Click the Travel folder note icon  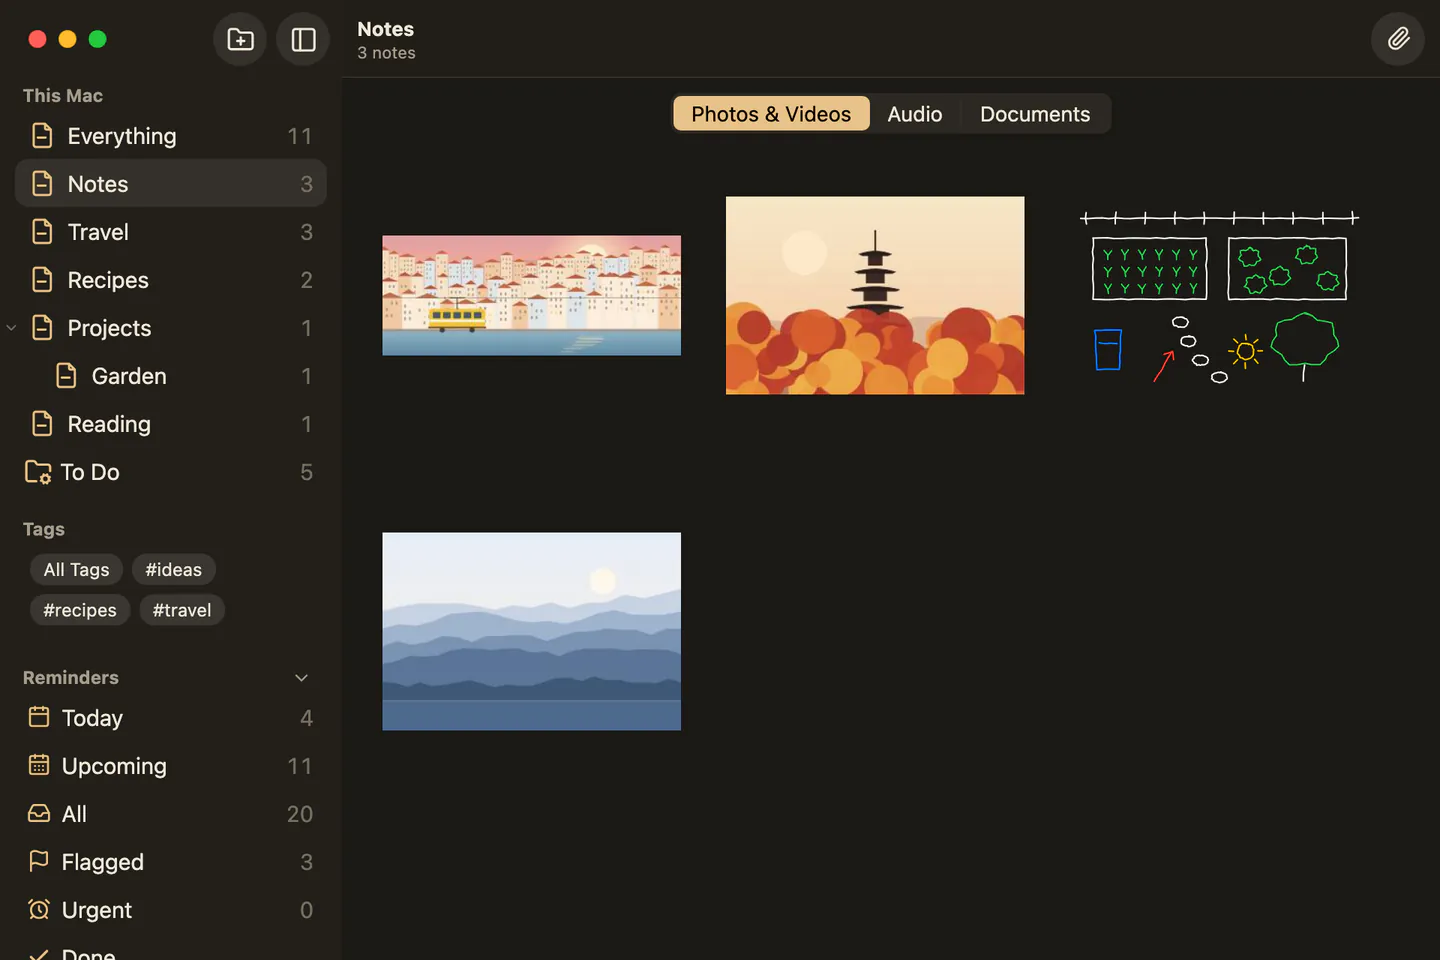pos(42,232)
